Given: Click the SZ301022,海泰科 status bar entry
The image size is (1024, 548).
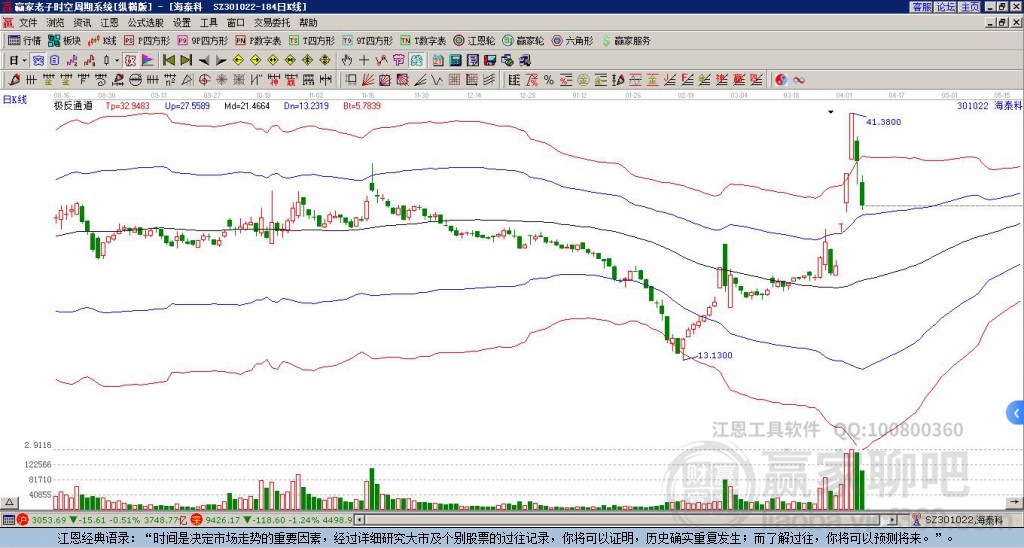Looking at the screenshot, I should [964, 520].
